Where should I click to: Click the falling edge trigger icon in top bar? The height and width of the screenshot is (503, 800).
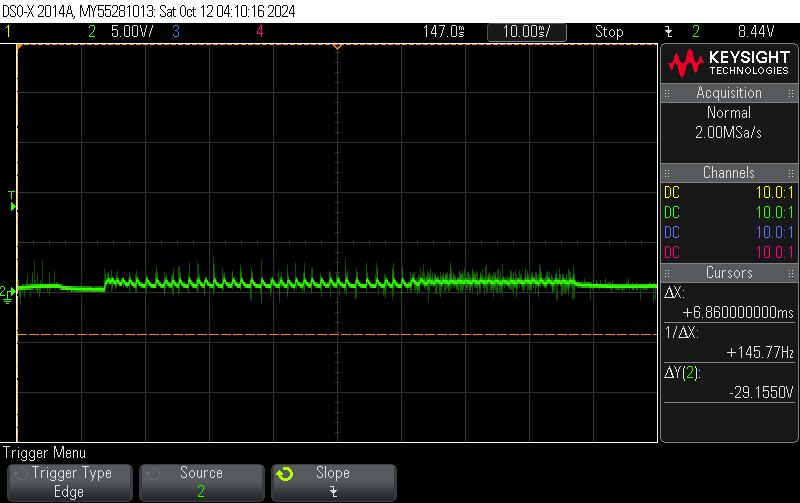tap(668, 32)
